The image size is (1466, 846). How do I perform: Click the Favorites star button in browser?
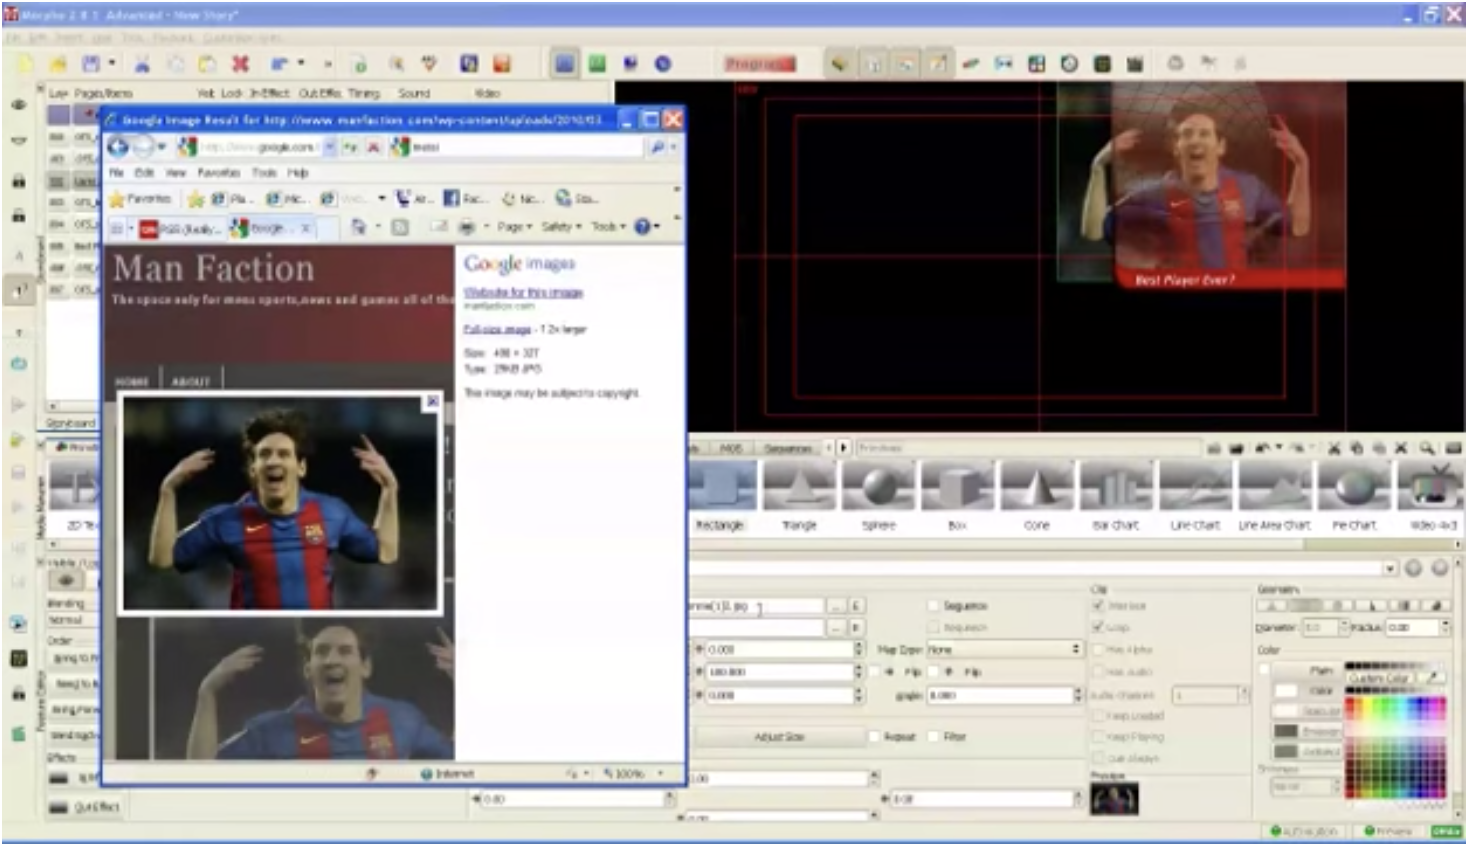click(140, 199)
